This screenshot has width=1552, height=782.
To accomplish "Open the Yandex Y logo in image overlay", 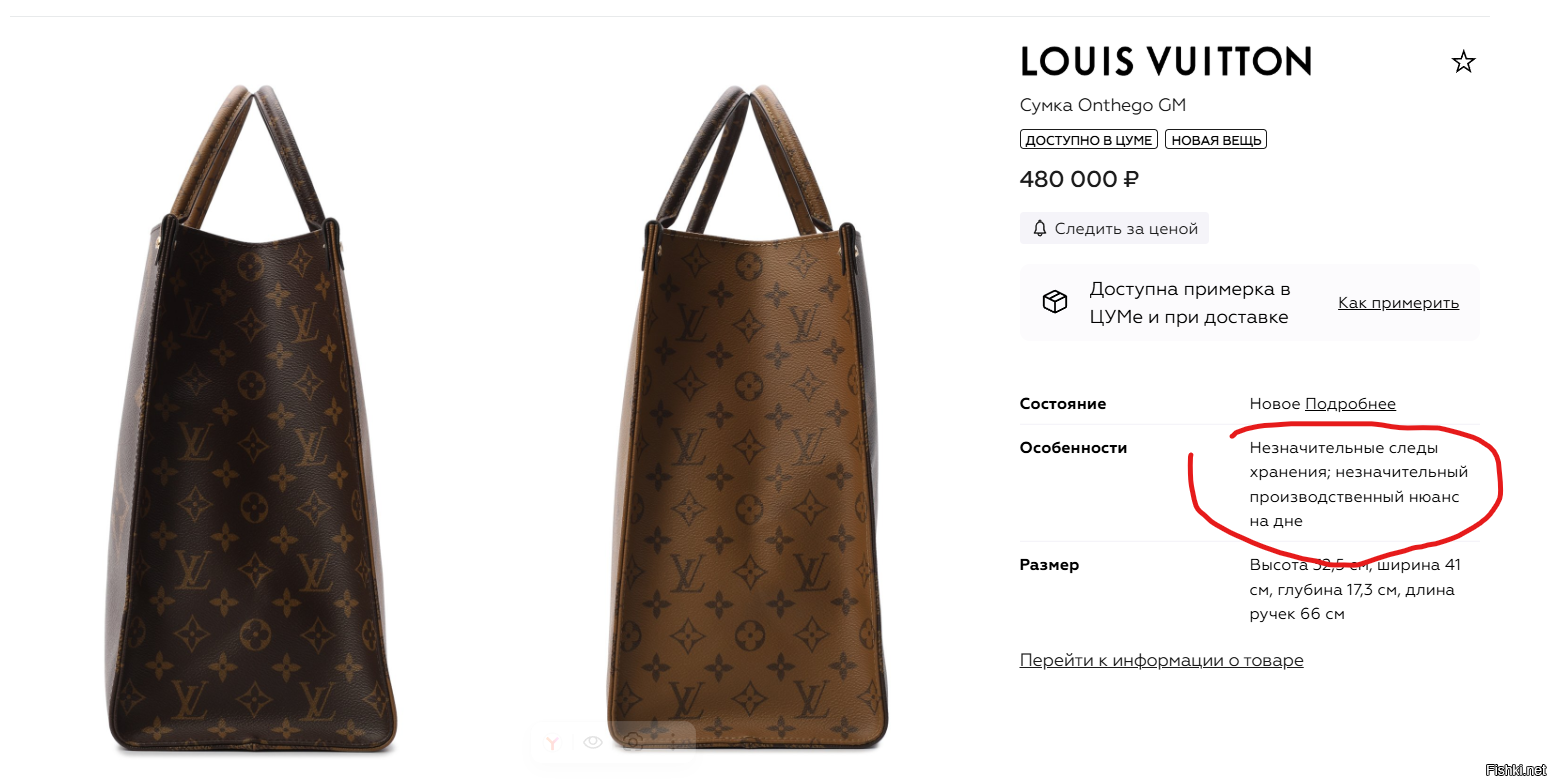I will point(552,742).
